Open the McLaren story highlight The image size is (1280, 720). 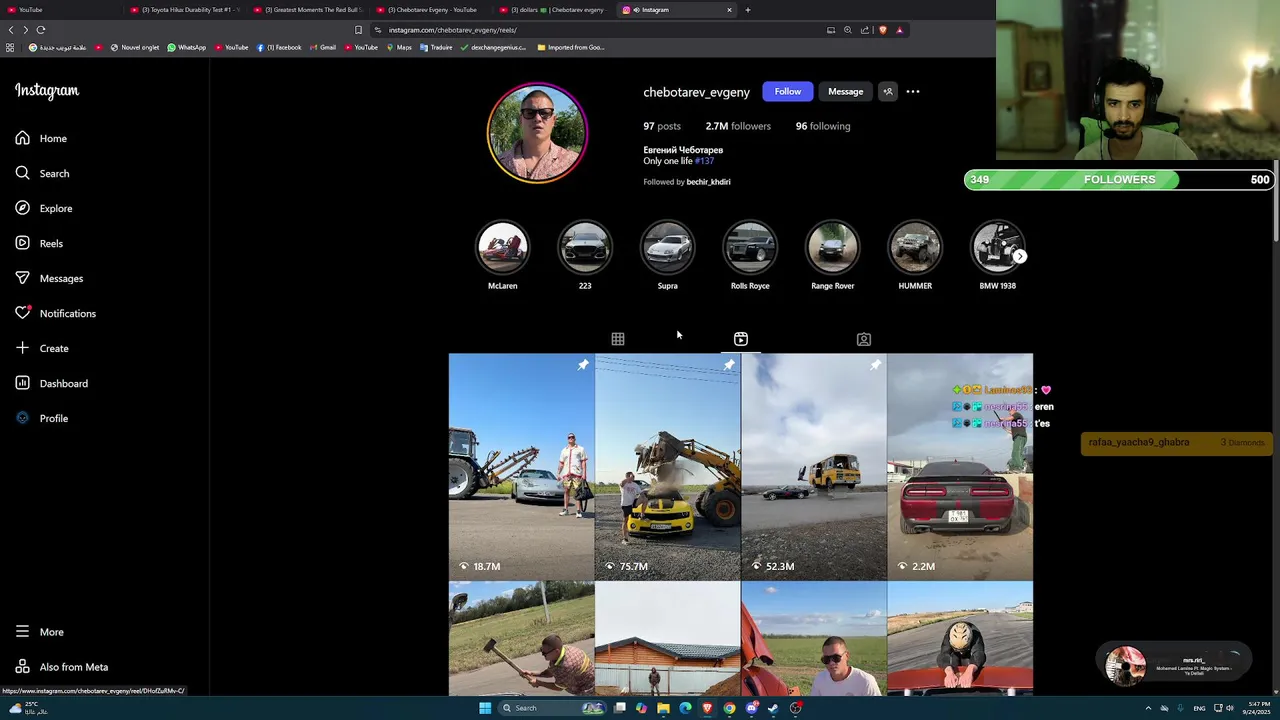(502, 256)
